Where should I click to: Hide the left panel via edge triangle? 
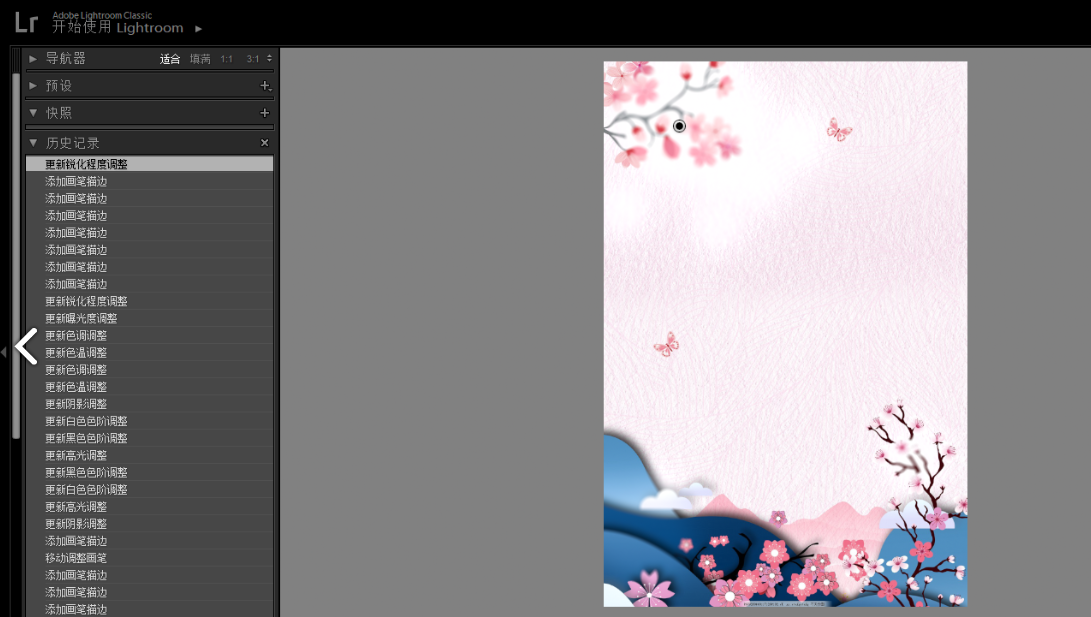point(4,352)
